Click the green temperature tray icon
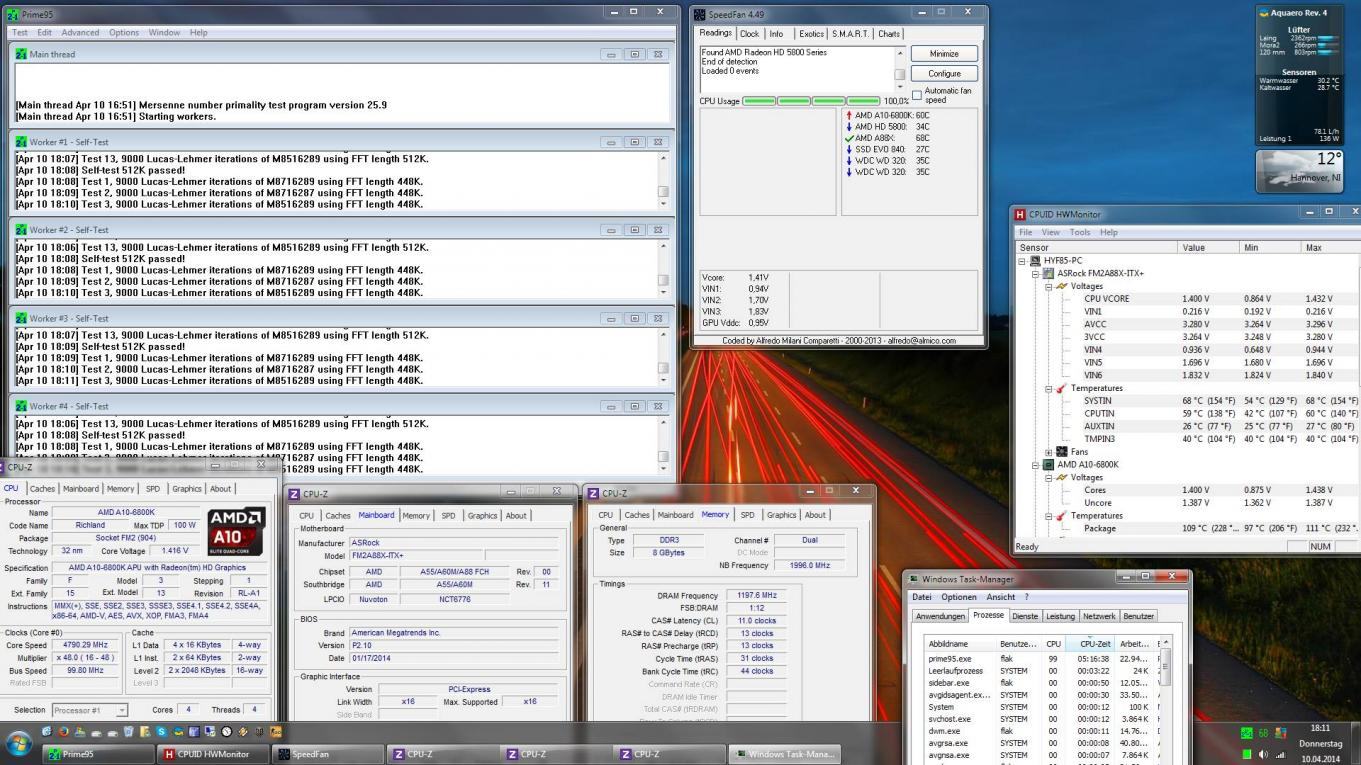Image resolution: width=1361 pixels, height=765 pixels. point(1263,733)
